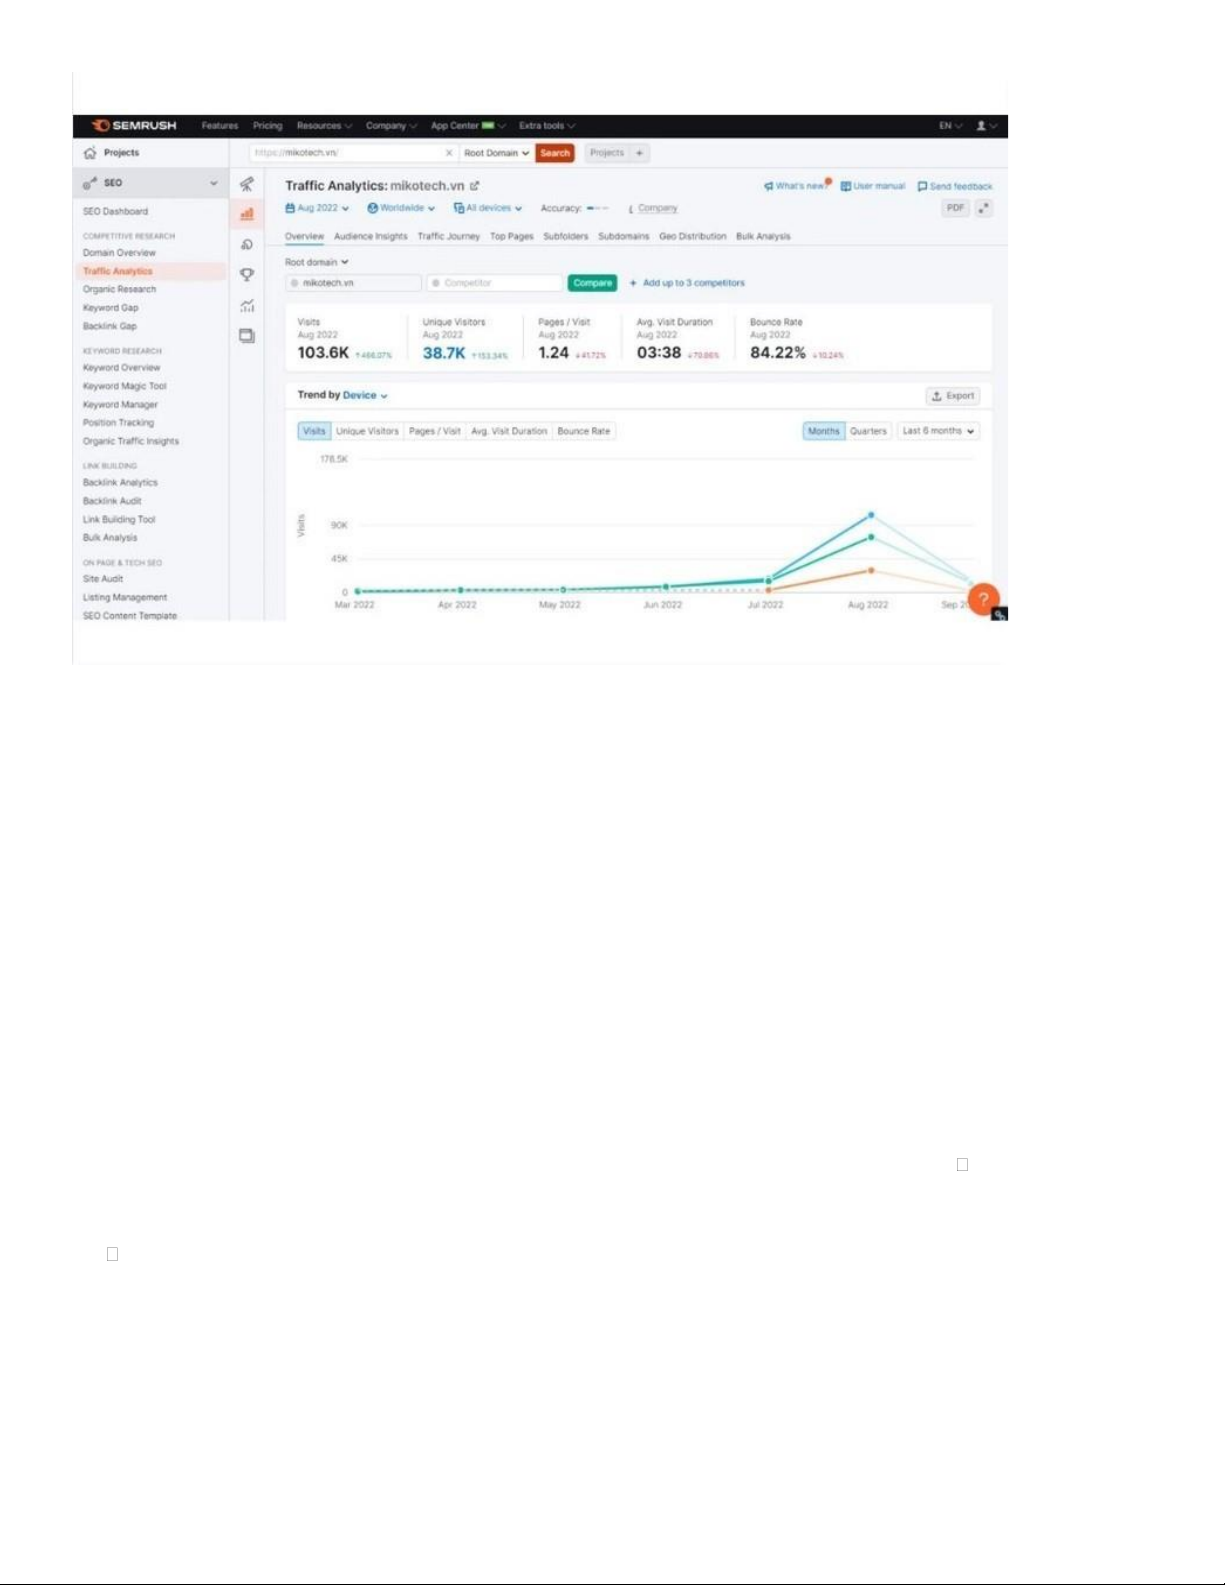Switch to the Subfolders tab
This screenshot has width=1225, height=1585.
[565, 237]
